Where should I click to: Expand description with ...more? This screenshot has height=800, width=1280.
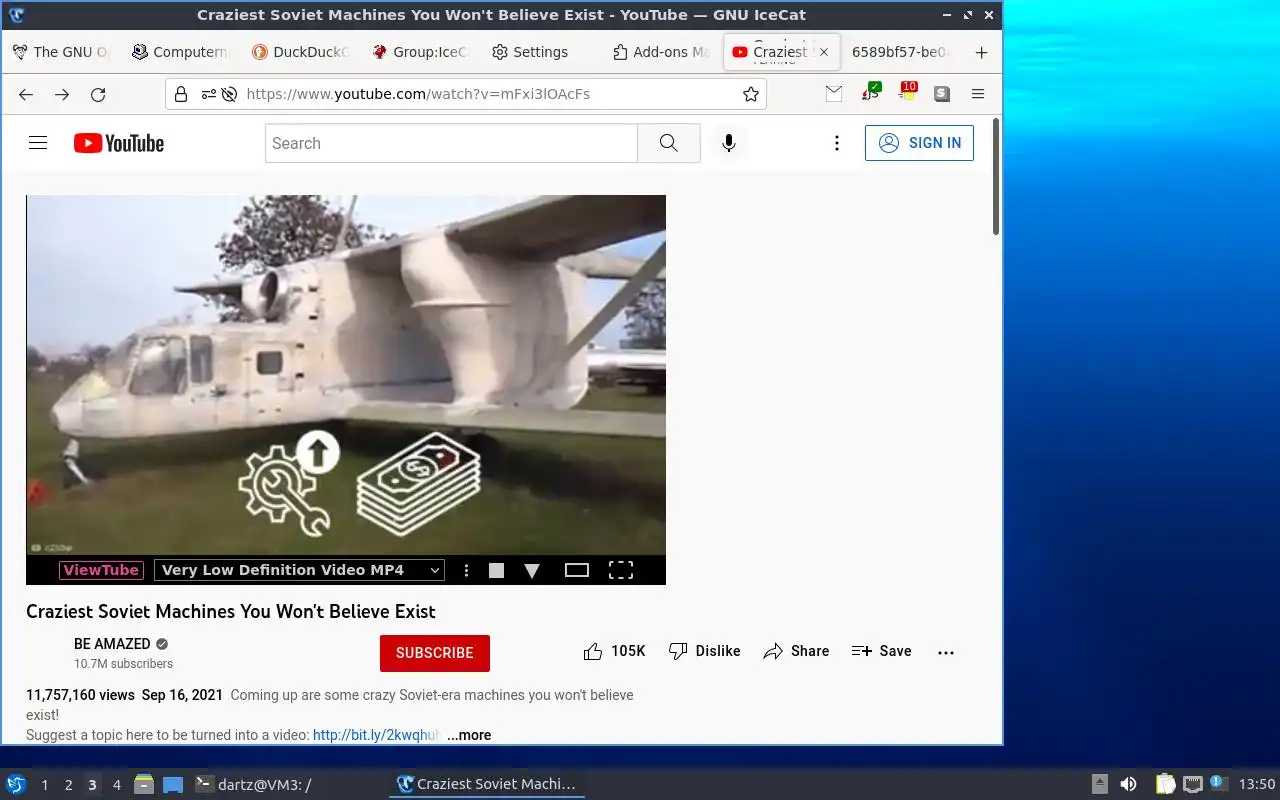tap(469, 735)
